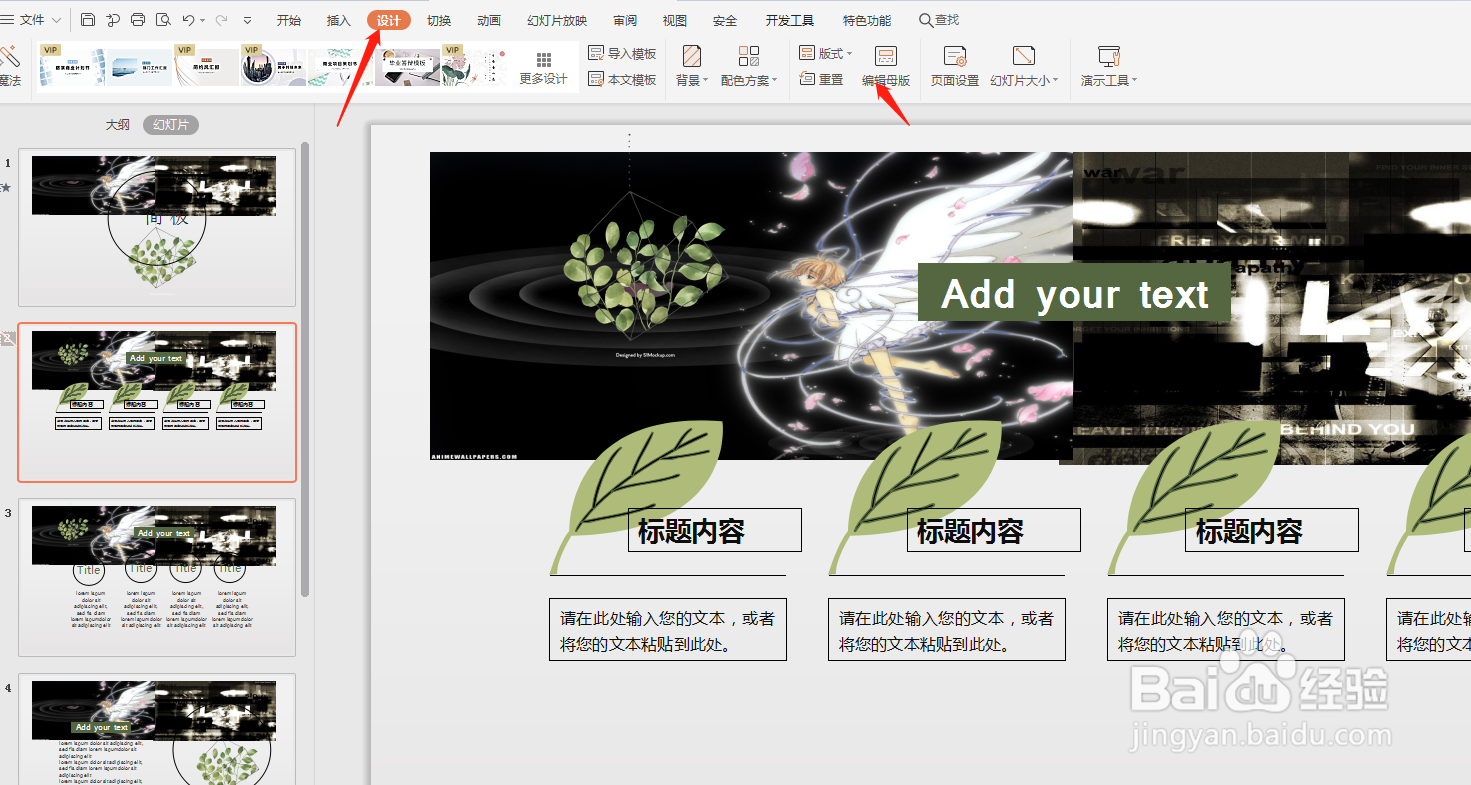Choose the teal wave pattern template
The height and width of the screenshot is (785, 1471).
pyautogui.click(x=341, y=65)
